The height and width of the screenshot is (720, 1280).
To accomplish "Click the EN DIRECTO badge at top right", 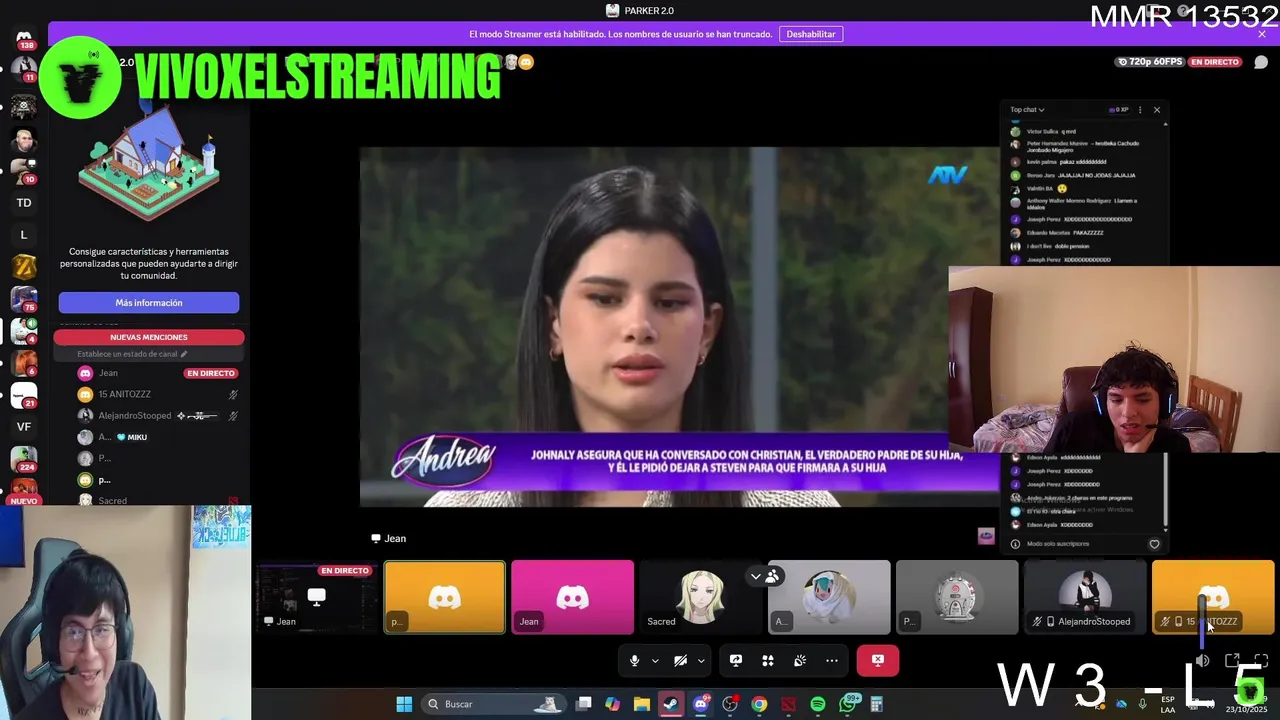I will click(x=1214, y=62).
